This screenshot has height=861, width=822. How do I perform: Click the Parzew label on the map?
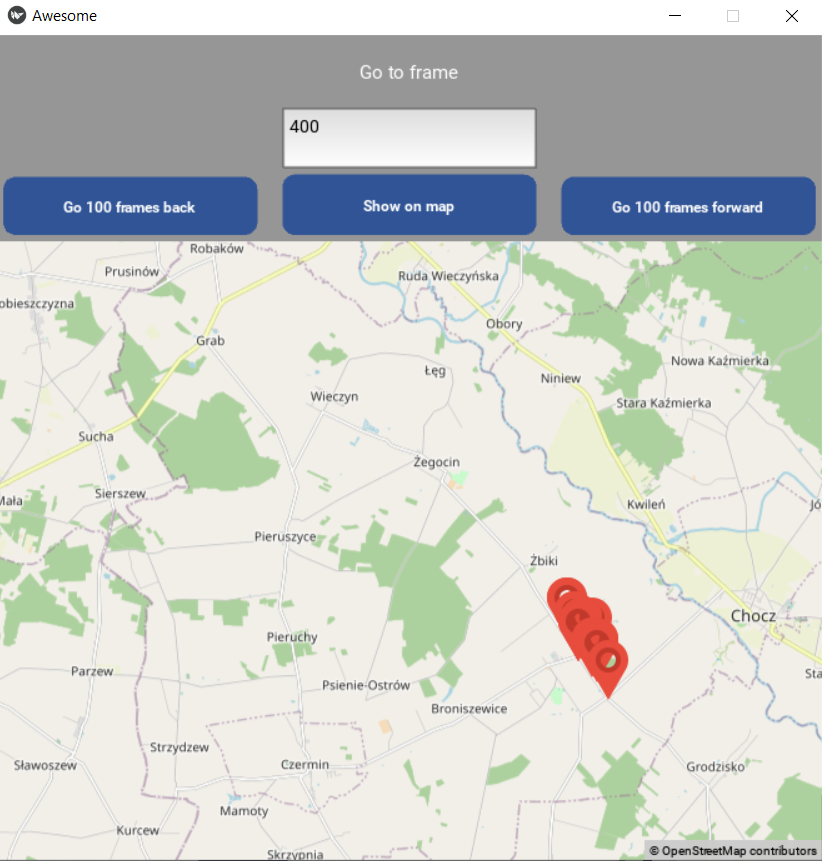point(92,672)
